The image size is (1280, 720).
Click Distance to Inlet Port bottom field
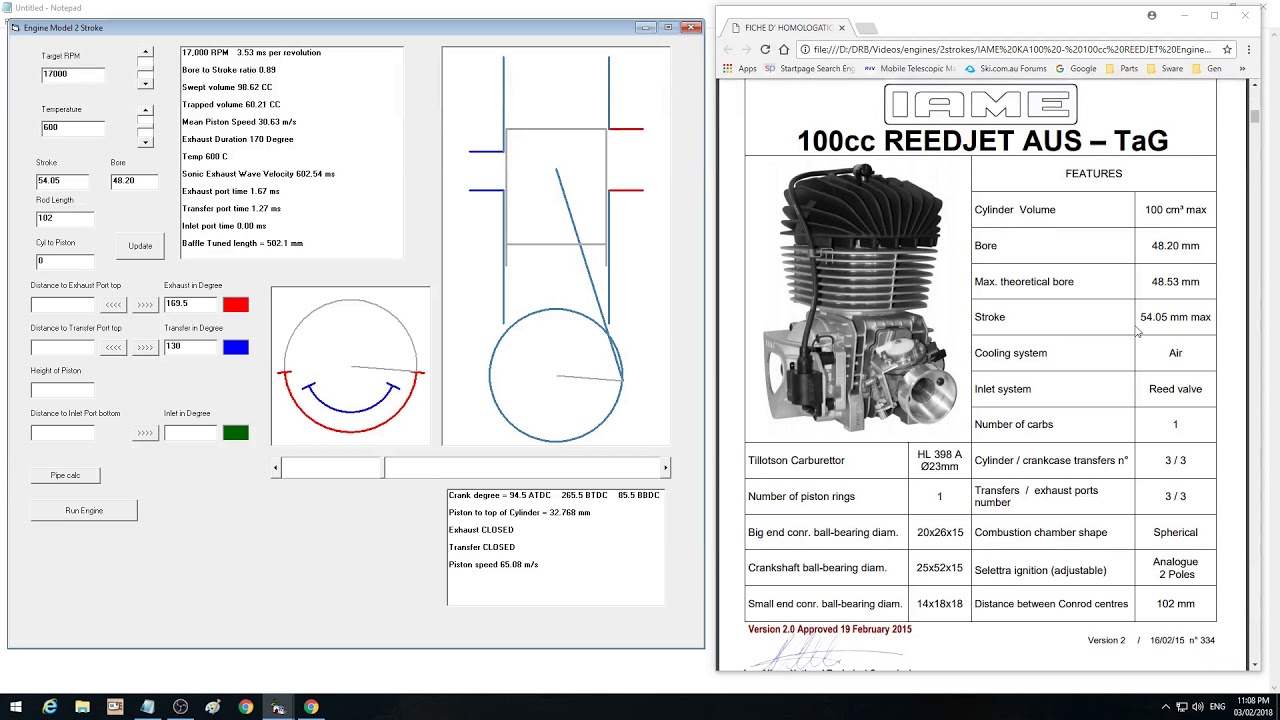(x=62, y=433)
